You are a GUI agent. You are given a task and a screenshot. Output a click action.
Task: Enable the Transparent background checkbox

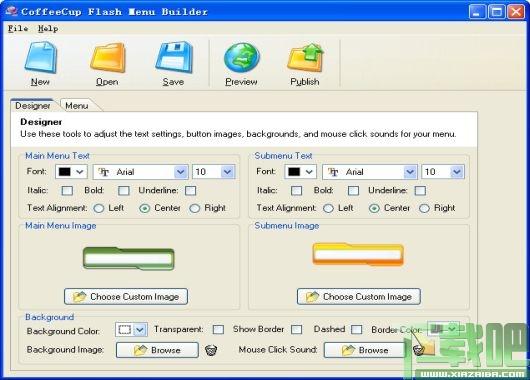click(x=218, y=329)
